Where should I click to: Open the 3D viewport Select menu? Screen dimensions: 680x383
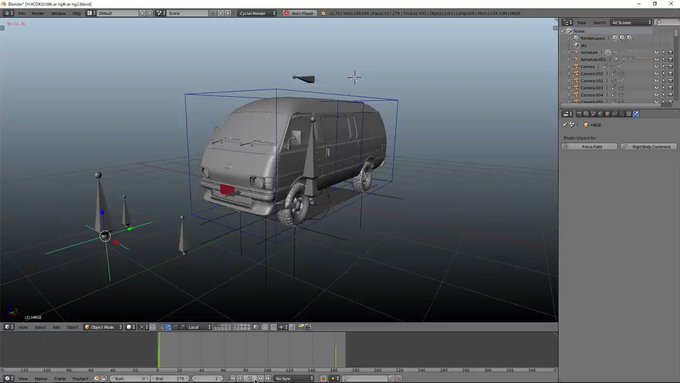40,327
